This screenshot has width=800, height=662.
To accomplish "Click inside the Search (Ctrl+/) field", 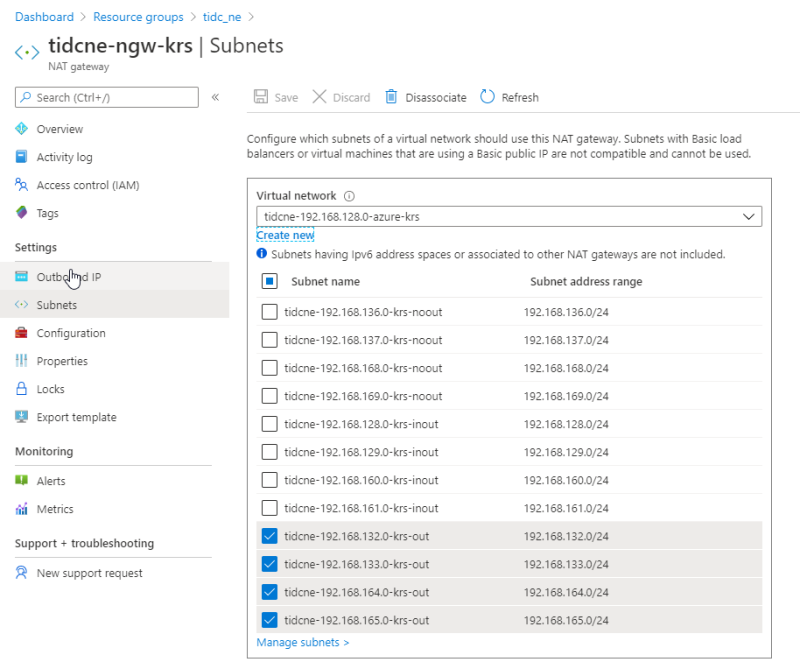I will pos(105,97).
